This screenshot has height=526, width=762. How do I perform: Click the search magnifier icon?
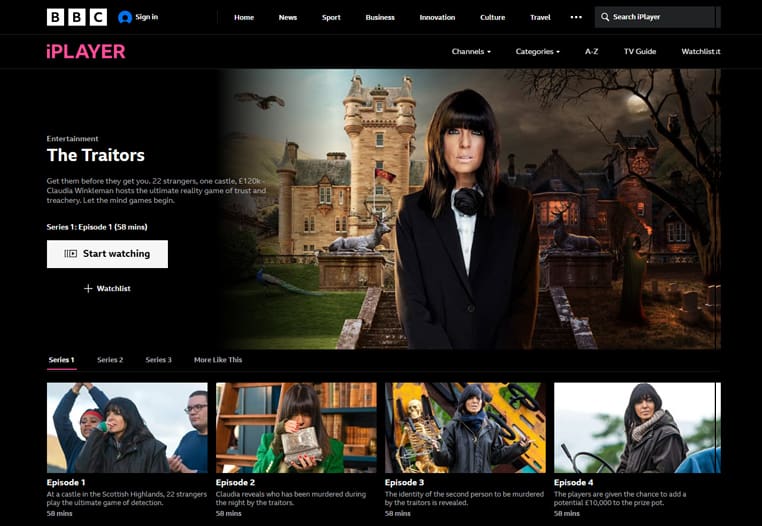click(x=605, y=17)
